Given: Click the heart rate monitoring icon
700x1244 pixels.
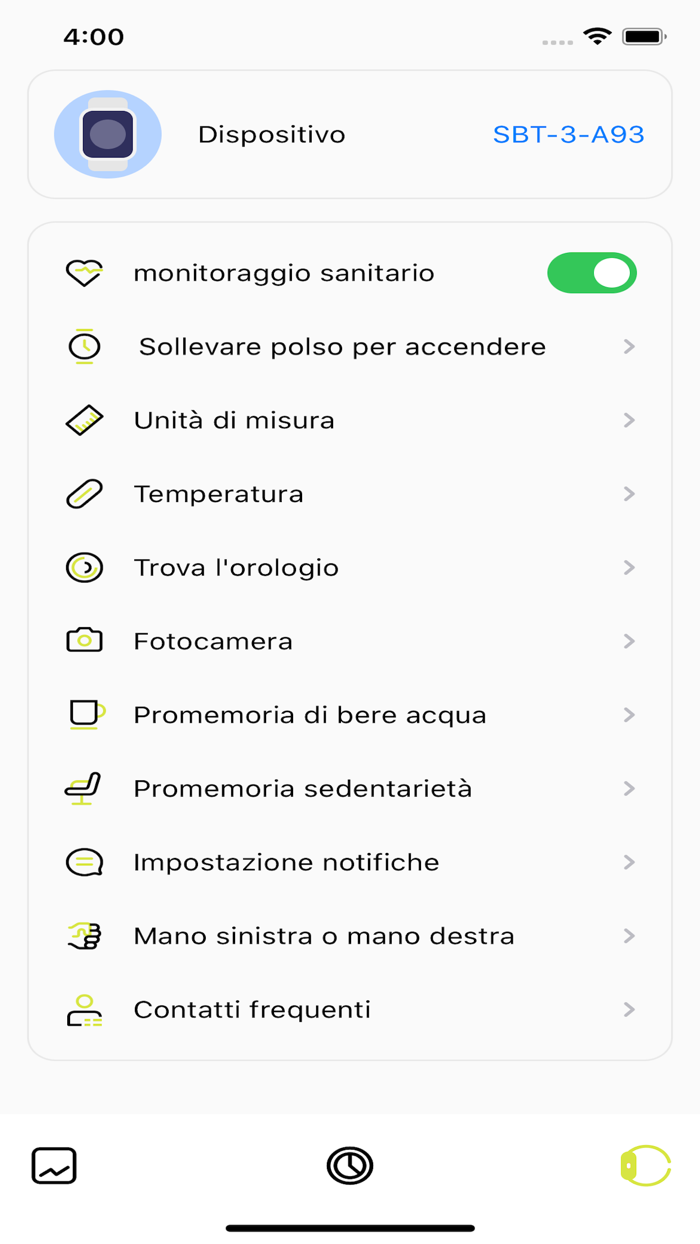Looking at the screenshot, I should pyautogui.click(x=85, y=272).
